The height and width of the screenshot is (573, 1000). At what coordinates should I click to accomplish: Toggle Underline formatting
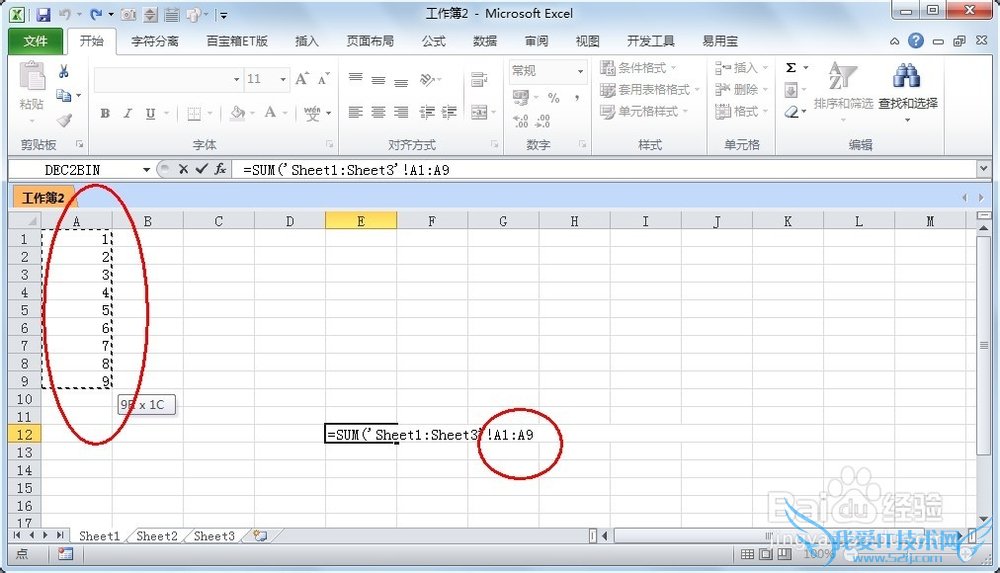(x=151, y=114)
